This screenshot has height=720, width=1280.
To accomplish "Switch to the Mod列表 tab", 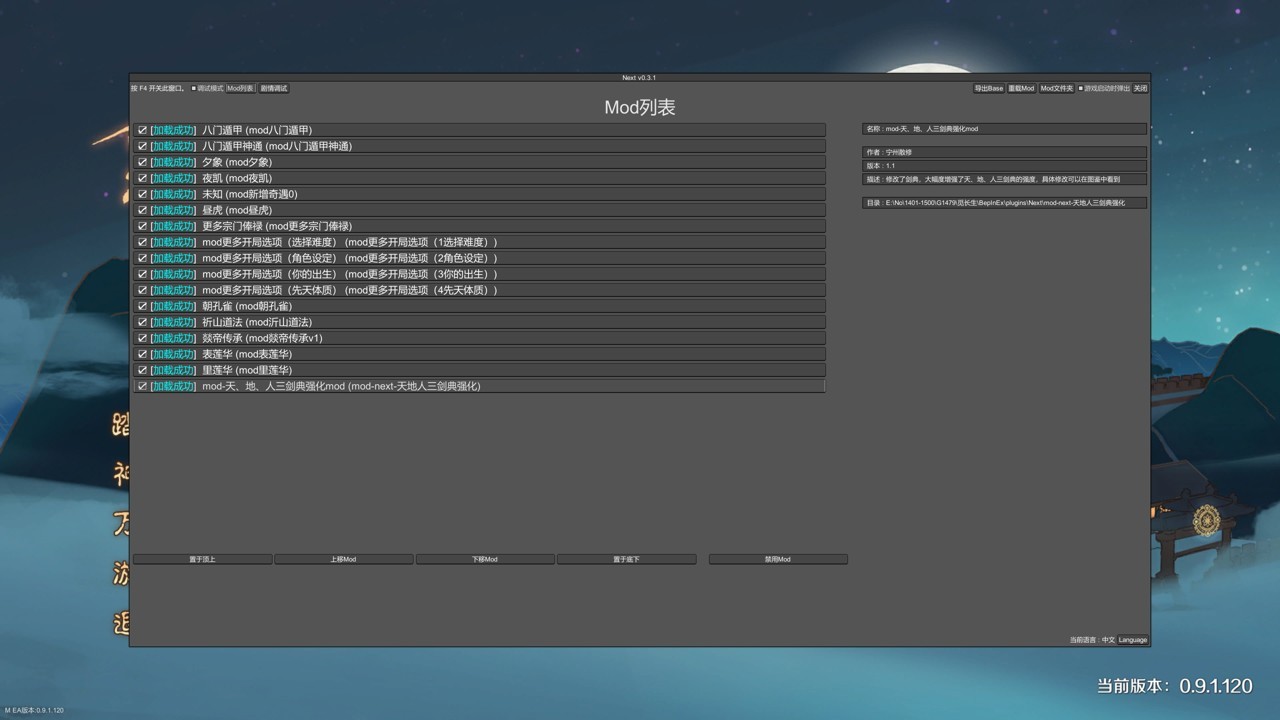I will coord(240,88).
